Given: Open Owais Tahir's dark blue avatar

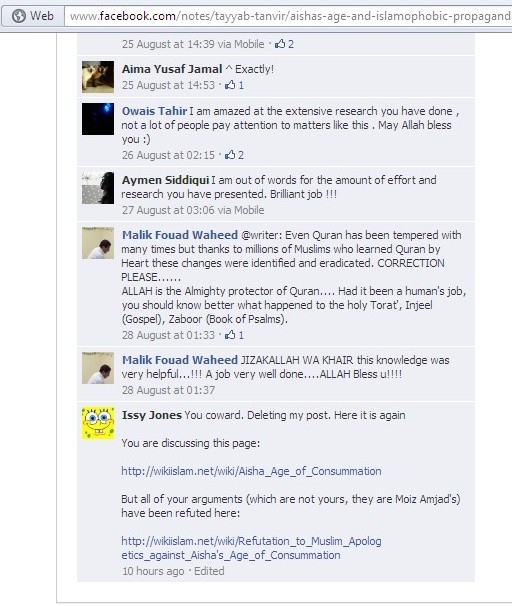Looking at the screenshot, I should pyautogui.click(x=98, y=119).
